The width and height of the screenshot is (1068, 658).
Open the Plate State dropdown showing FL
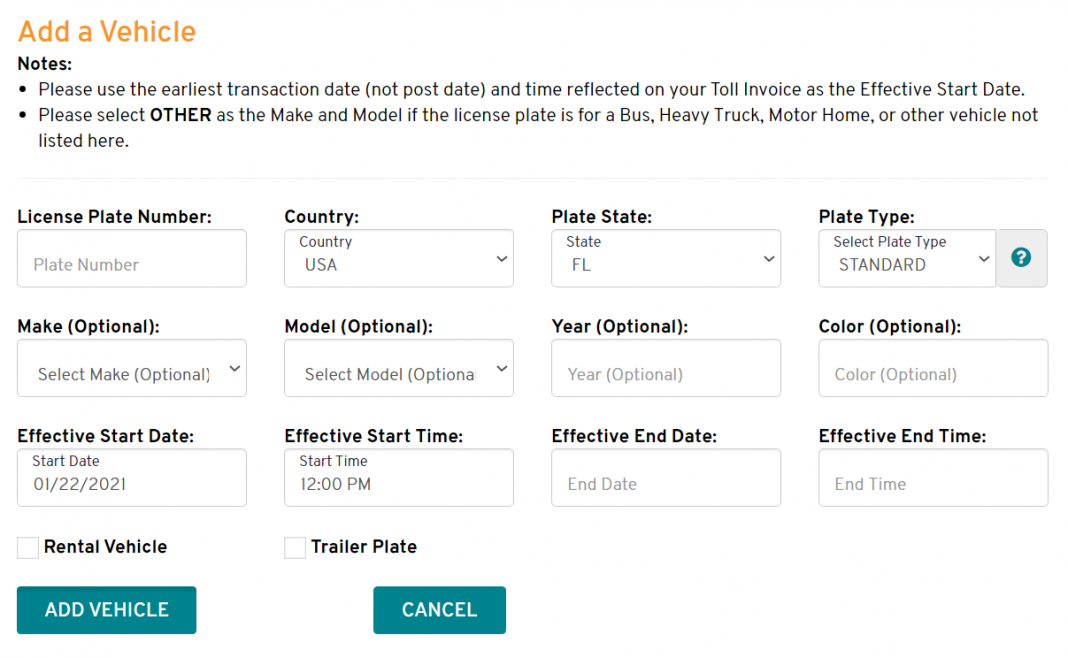pos(665,258)
